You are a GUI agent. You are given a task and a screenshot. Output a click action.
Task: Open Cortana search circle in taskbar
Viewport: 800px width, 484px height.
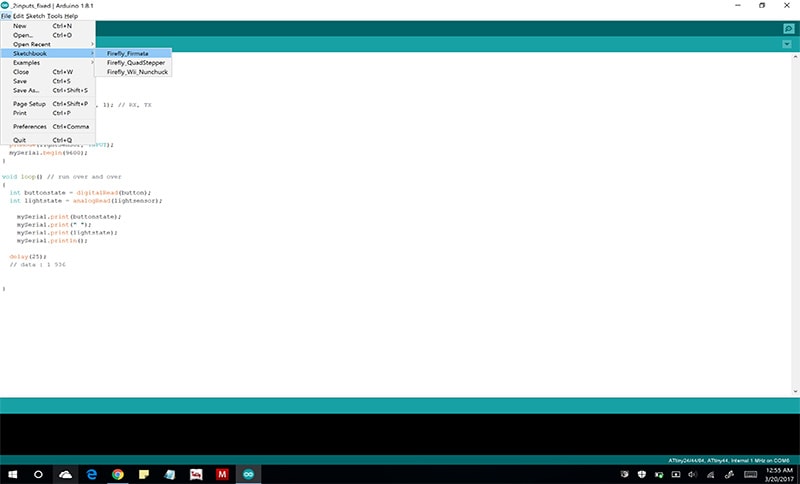click(x=38, y=474)
